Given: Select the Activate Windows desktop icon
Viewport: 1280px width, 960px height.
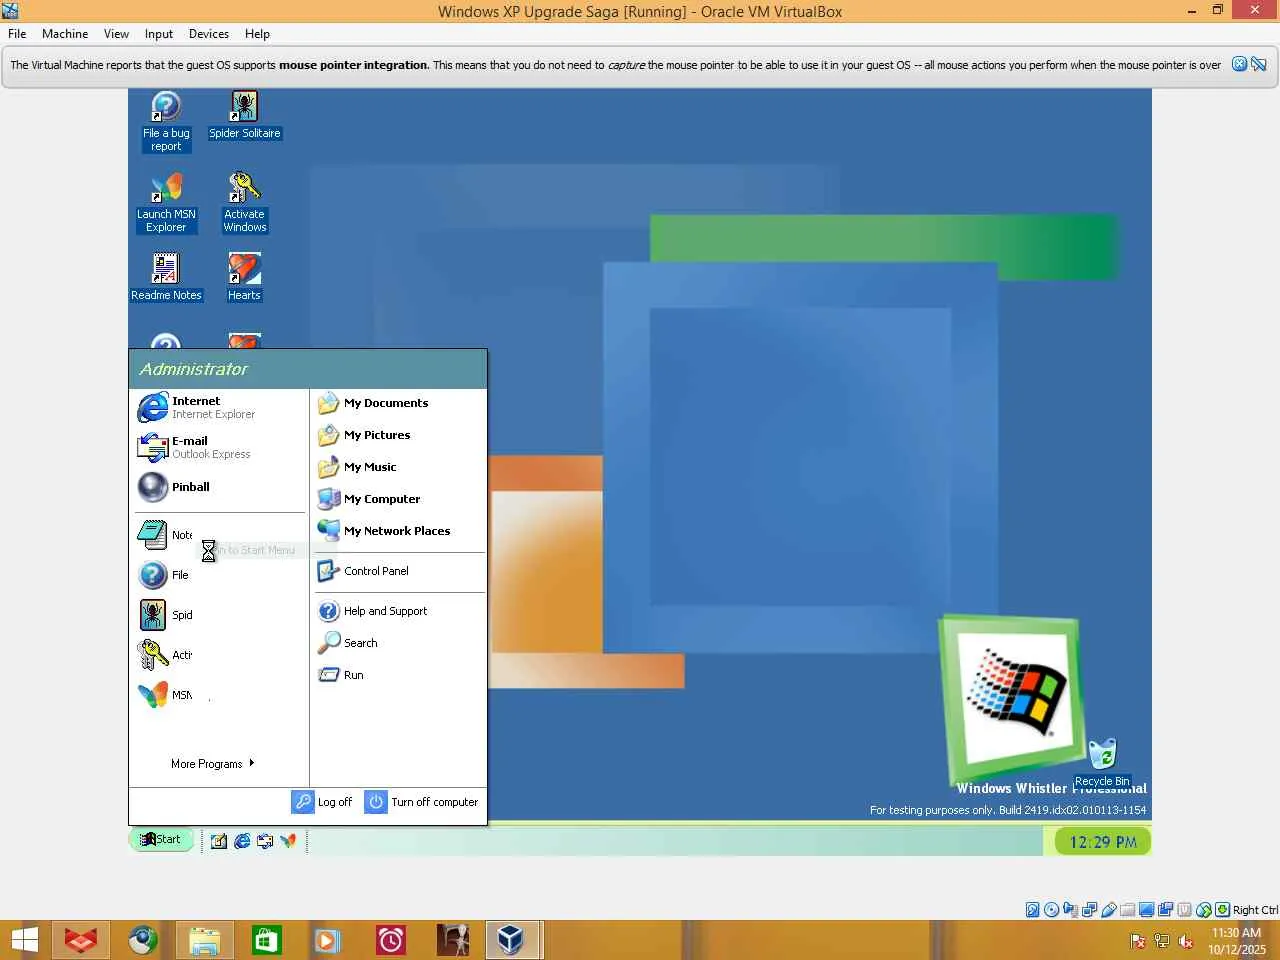Looking at the screenshot, I should [244, 202].
